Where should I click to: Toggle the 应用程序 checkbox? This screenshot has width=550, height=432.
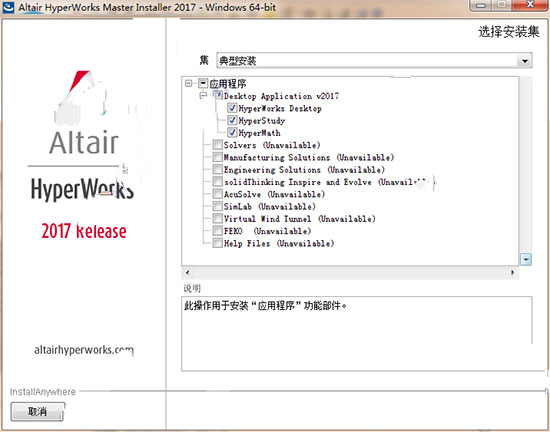203,83
